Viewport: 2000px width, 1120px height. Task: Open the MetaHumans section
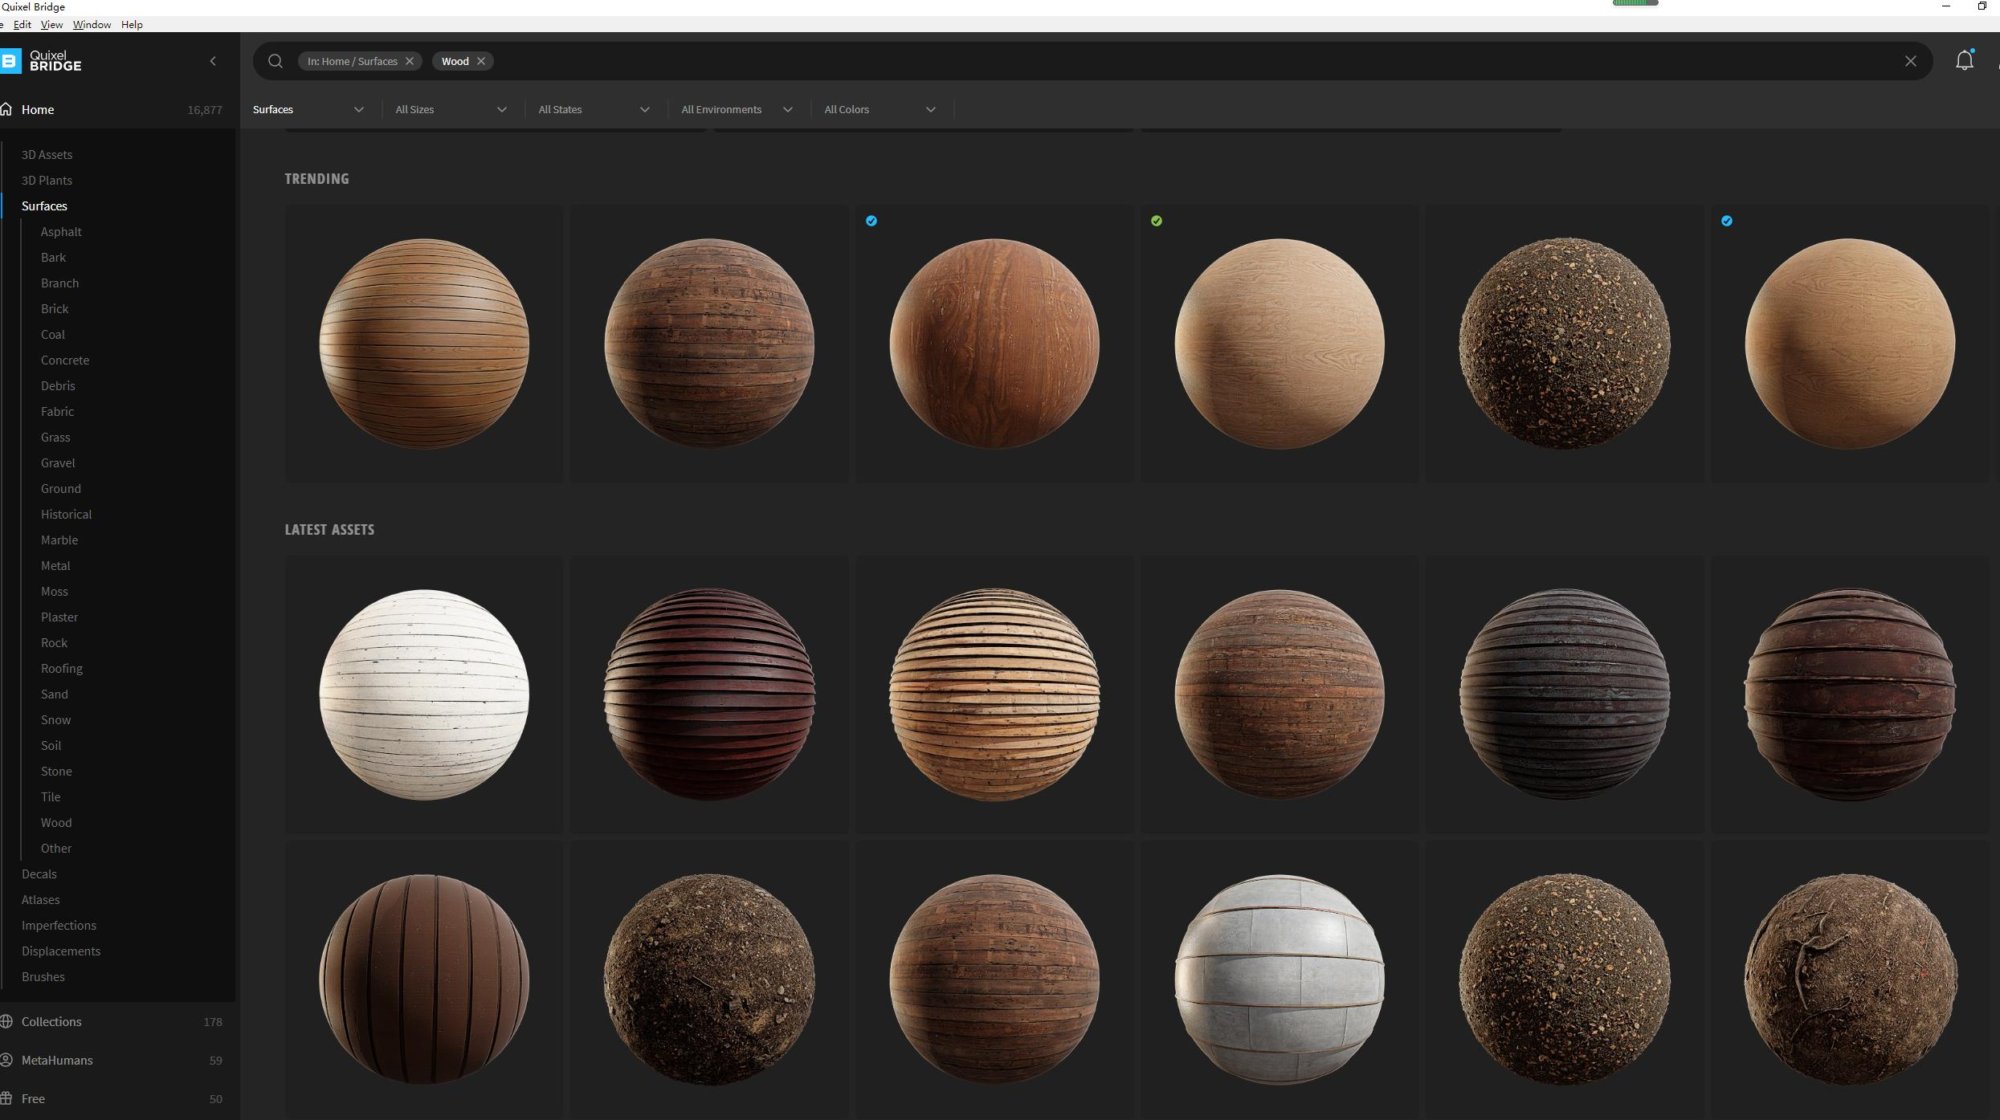57,1060
